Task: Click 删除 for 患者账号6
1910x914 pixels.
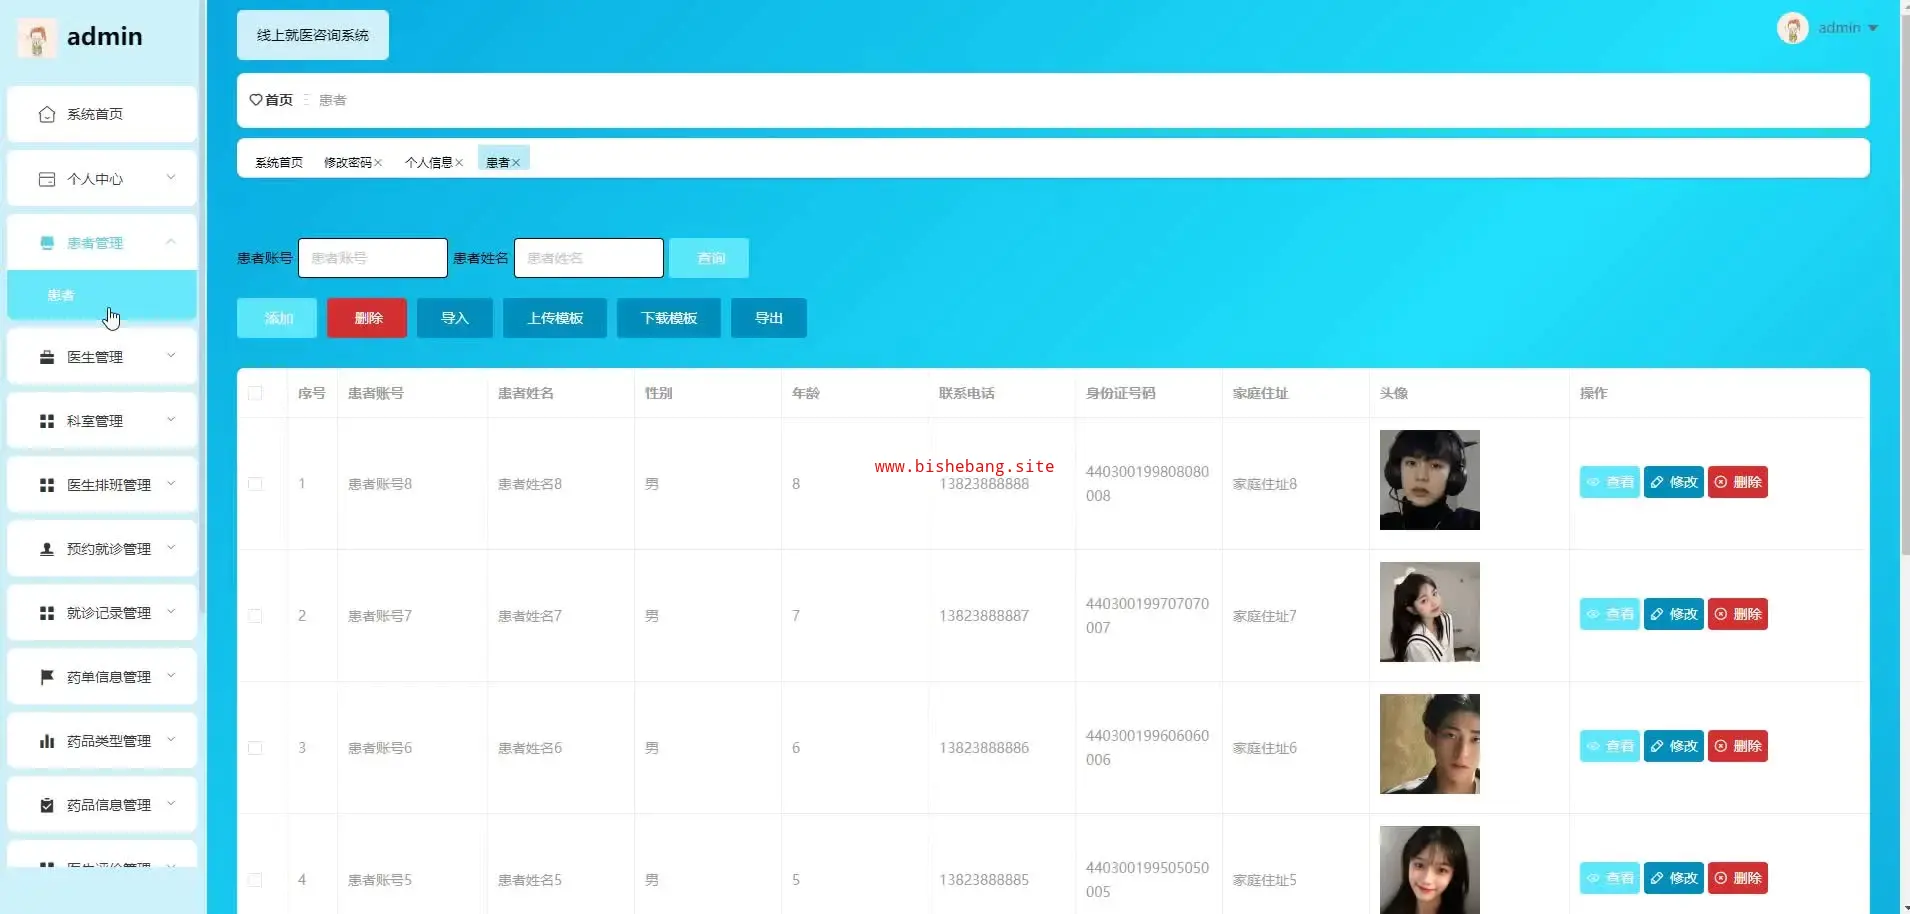Action: (1738, 746)
